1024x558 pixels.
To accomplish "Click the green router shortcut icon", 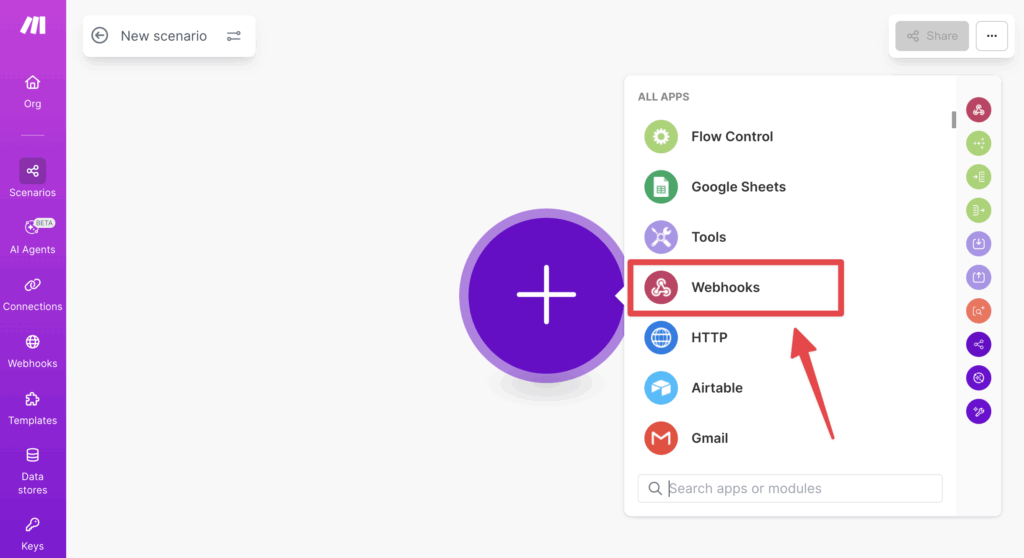I will coord(978,143).
